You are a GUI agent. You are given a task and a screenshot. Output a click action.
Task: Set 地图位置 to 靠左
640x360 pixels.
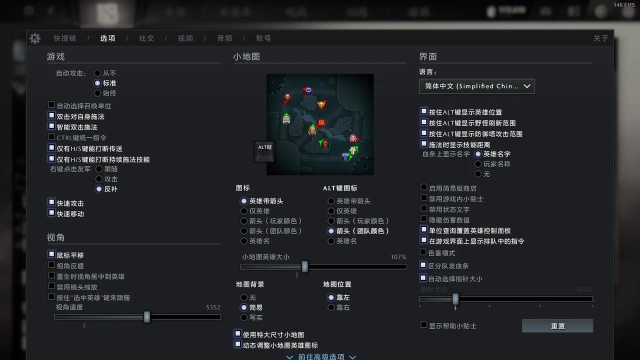[x=331, y=297]
